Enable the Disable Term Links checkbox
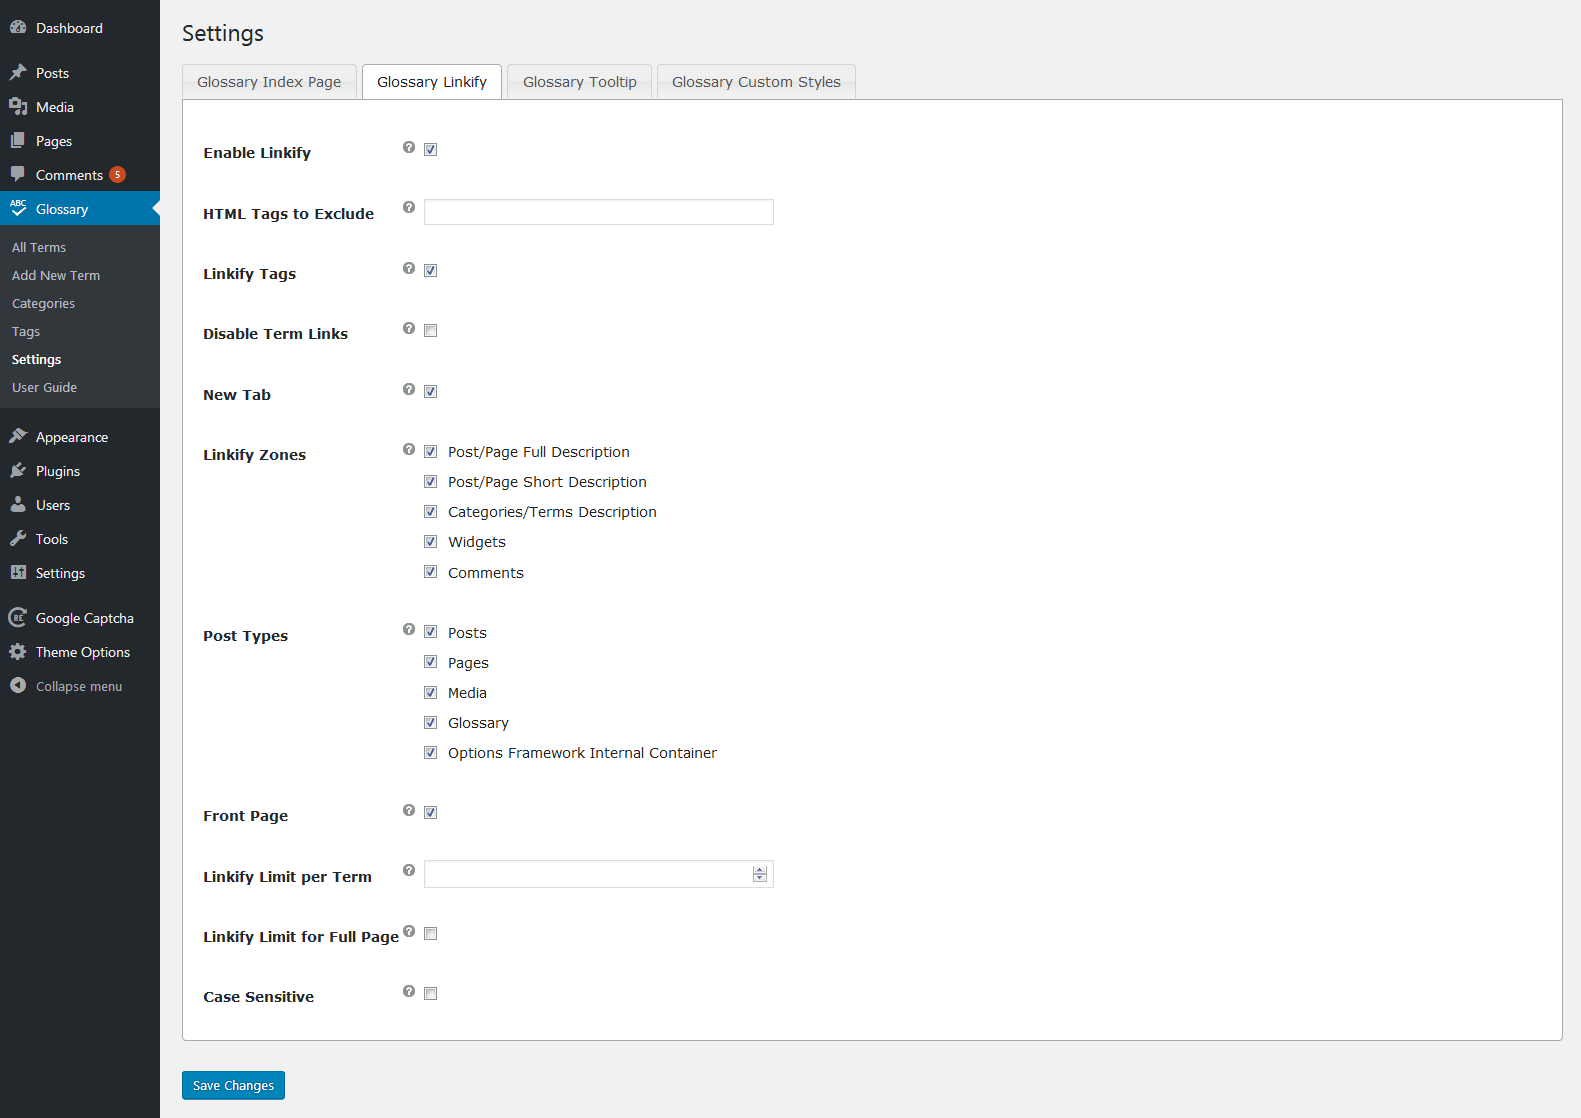Viewport: 1581px width, 1118px height. (x=431, y=331)
